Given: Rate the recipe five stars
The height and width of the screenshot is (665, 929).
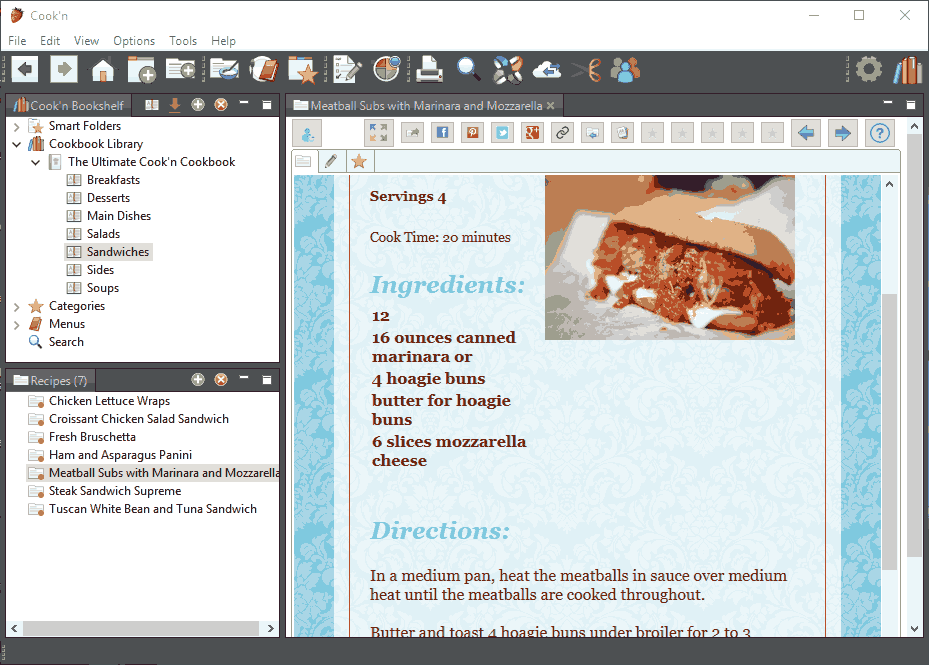Looking at the screenshot, I should click(772, 133).
